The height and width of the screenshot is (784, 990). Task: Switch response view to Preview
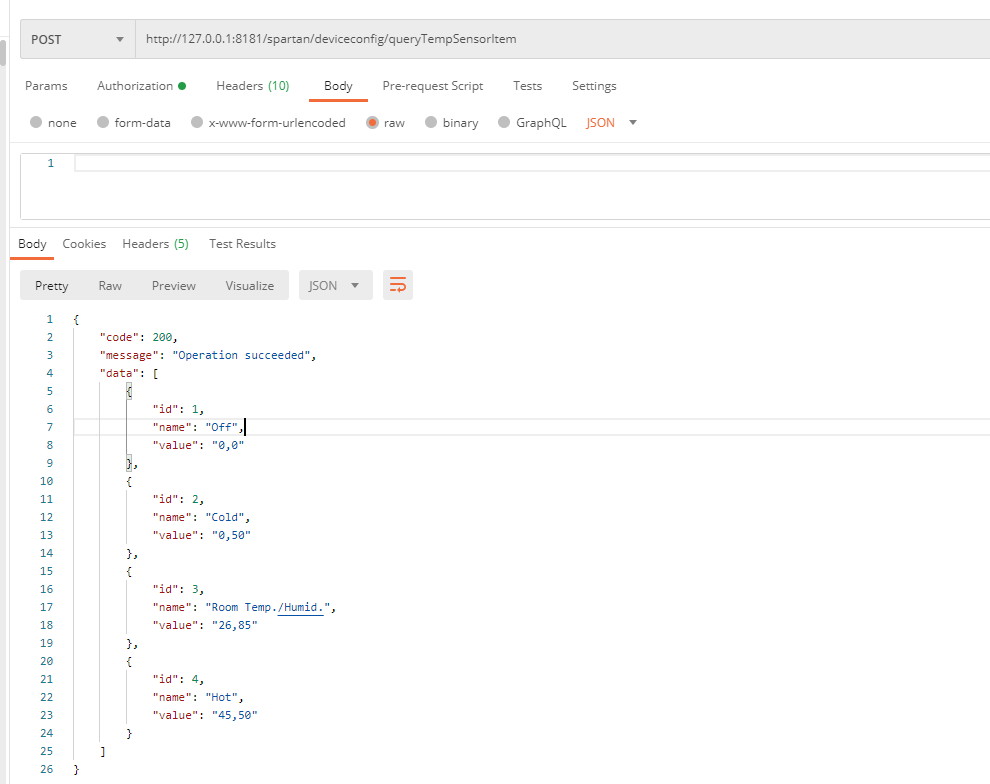click(x=173, y=285)
